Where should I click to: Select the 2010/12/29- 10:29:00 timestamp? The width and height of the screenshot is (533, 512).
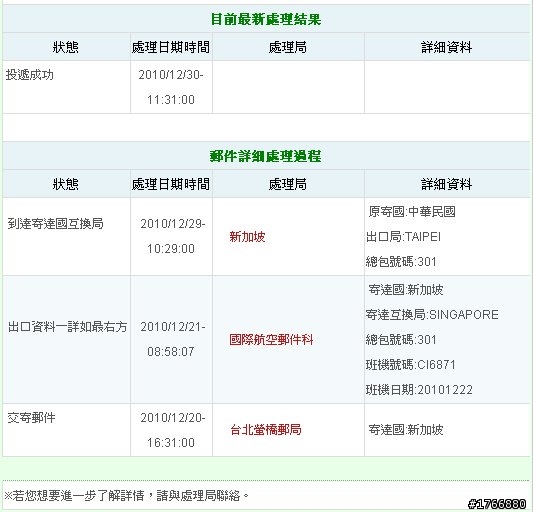[x=172, y=236]
